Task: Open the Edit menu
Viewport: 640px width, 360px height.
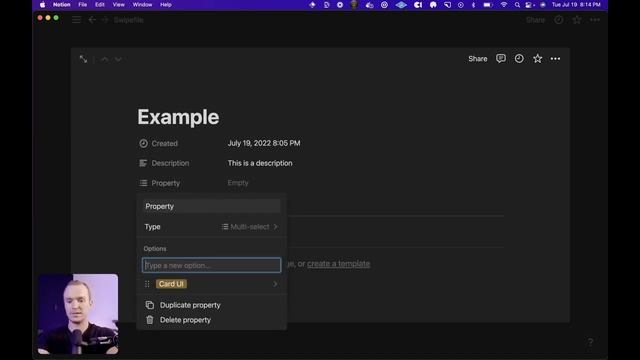Action: click(x=100, y=5)
